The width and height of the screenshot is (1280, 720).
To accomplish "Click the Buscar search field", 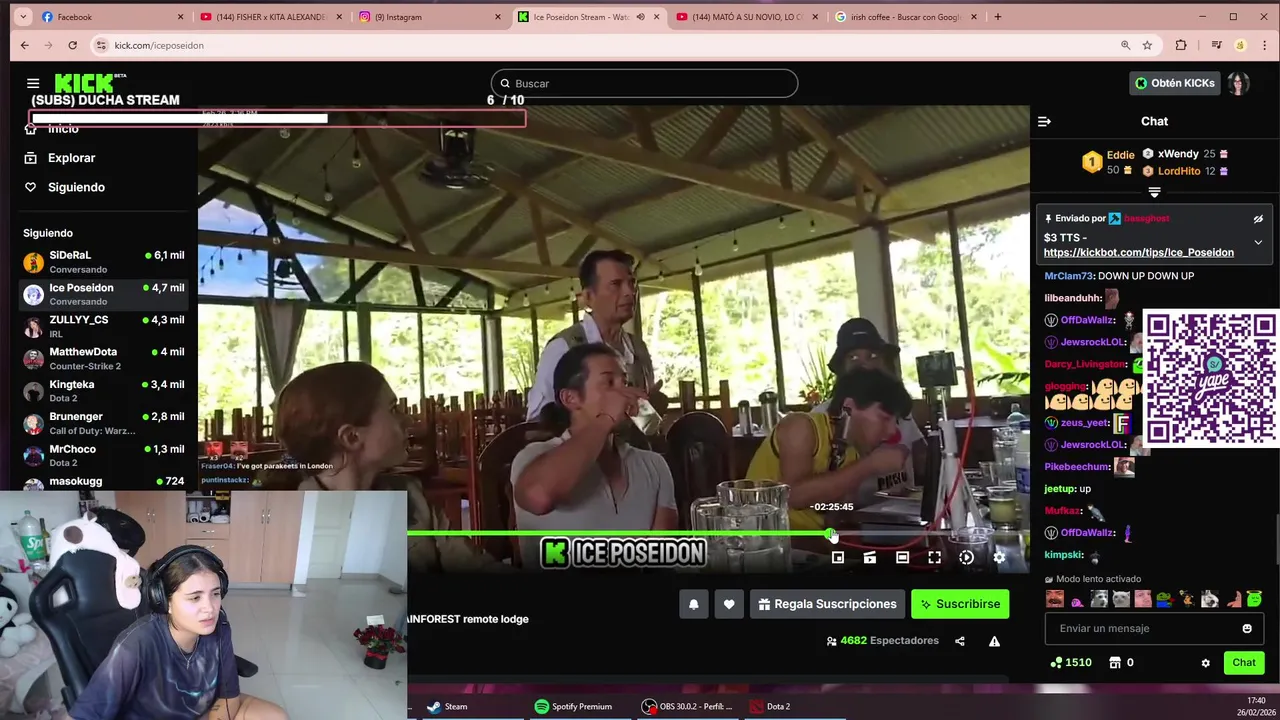I will pos(644,83).
